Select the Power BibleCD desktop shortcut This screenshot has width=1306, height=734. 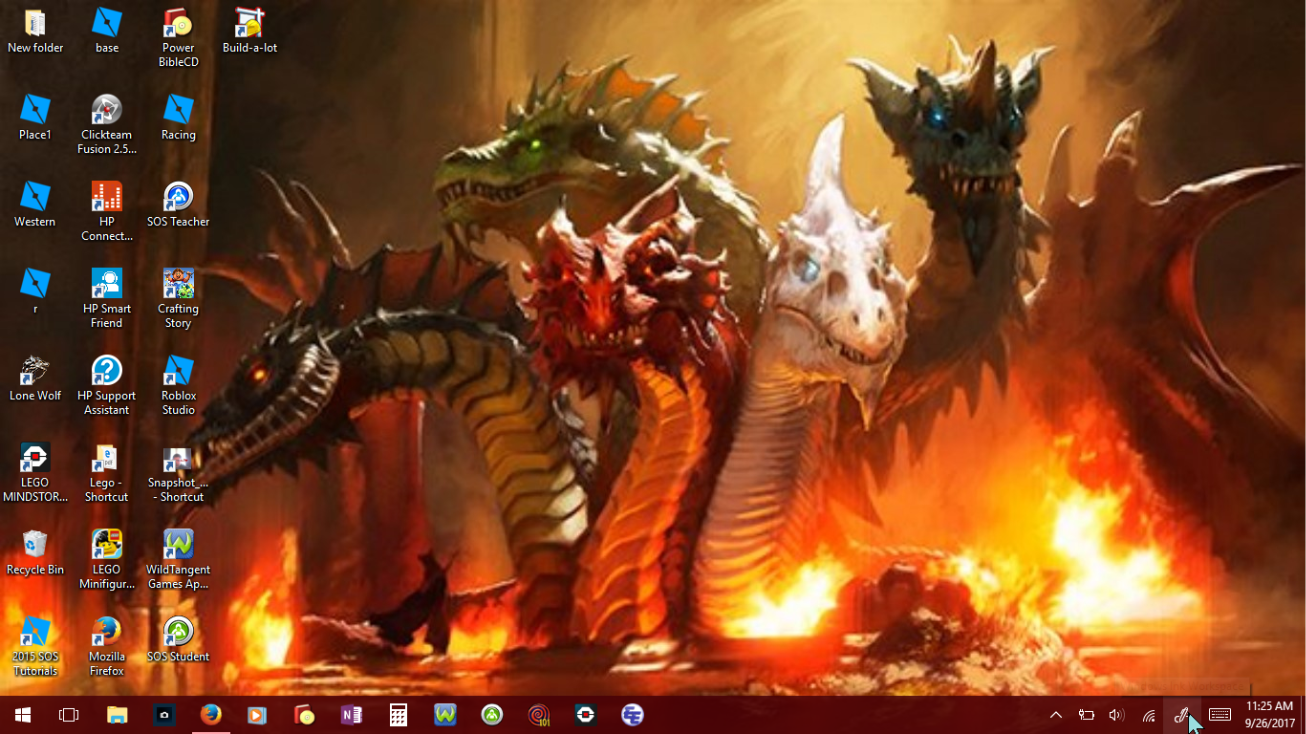[178, 38]
